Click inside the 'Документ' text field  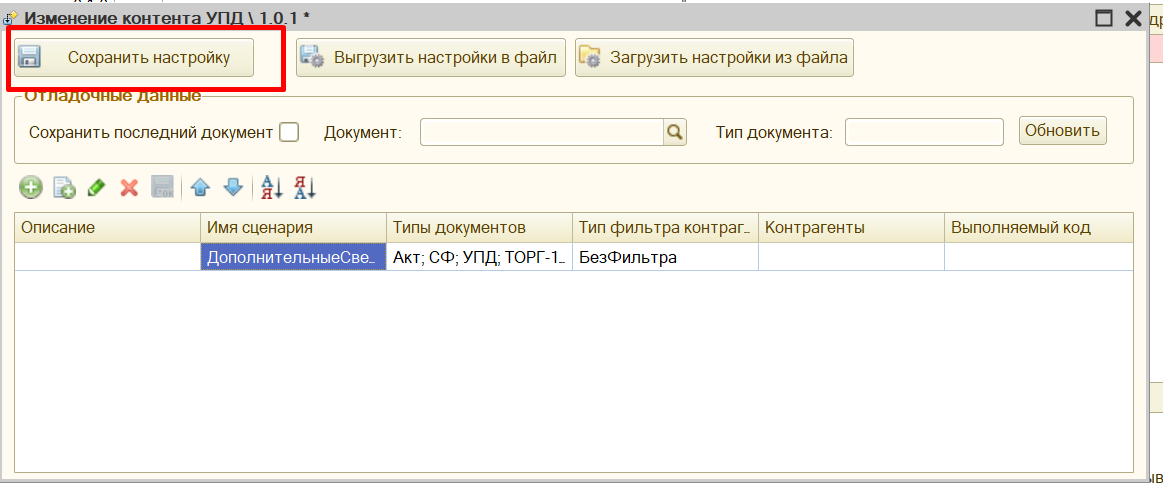pyautogui.click(x=540, y=132)
